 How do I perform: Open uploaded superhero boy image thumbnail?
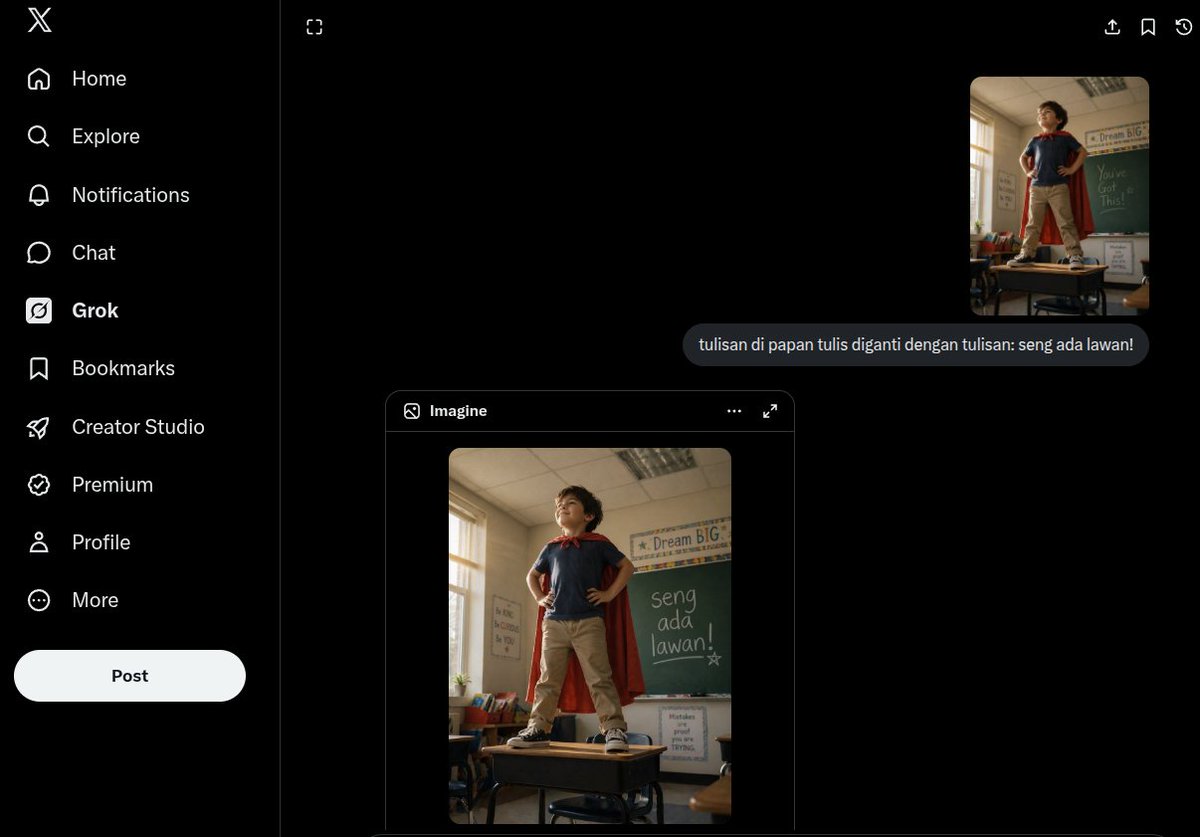tap(1059, 196)
